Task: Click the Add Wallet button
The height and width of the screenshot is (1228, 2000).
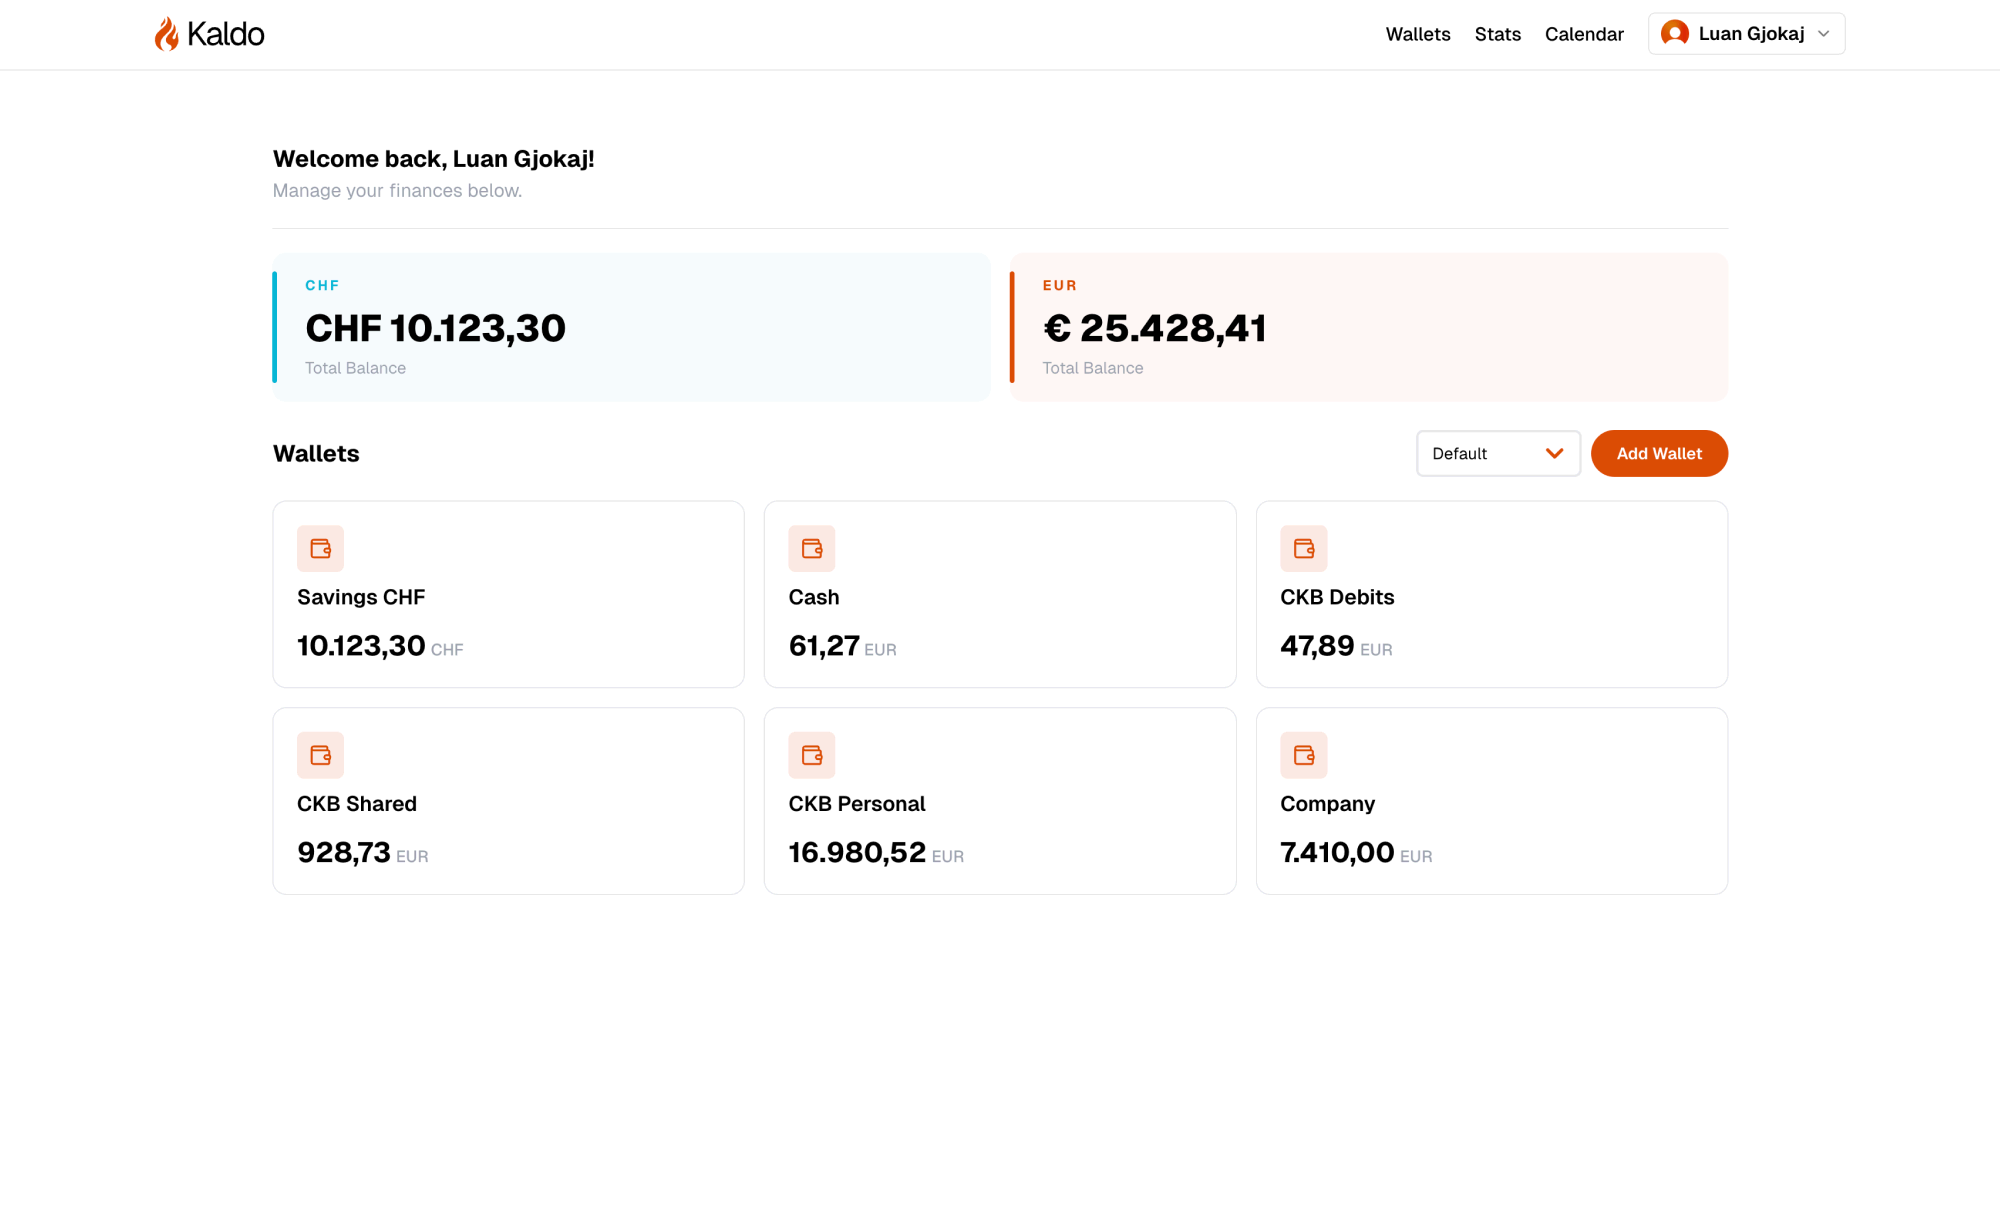Action: coord(1658,453)
